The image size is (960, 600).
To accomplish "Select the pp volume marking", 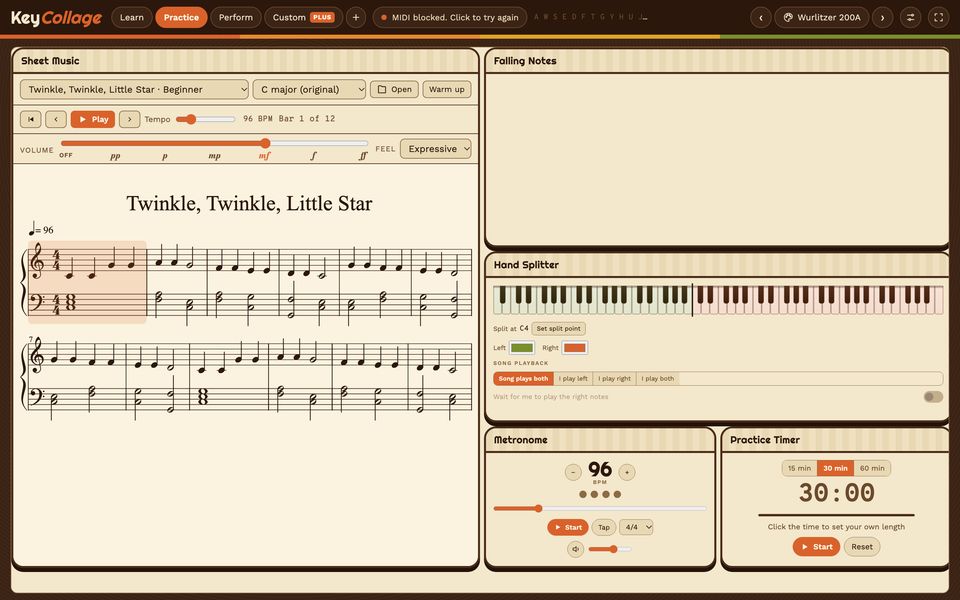I will 115,156.
